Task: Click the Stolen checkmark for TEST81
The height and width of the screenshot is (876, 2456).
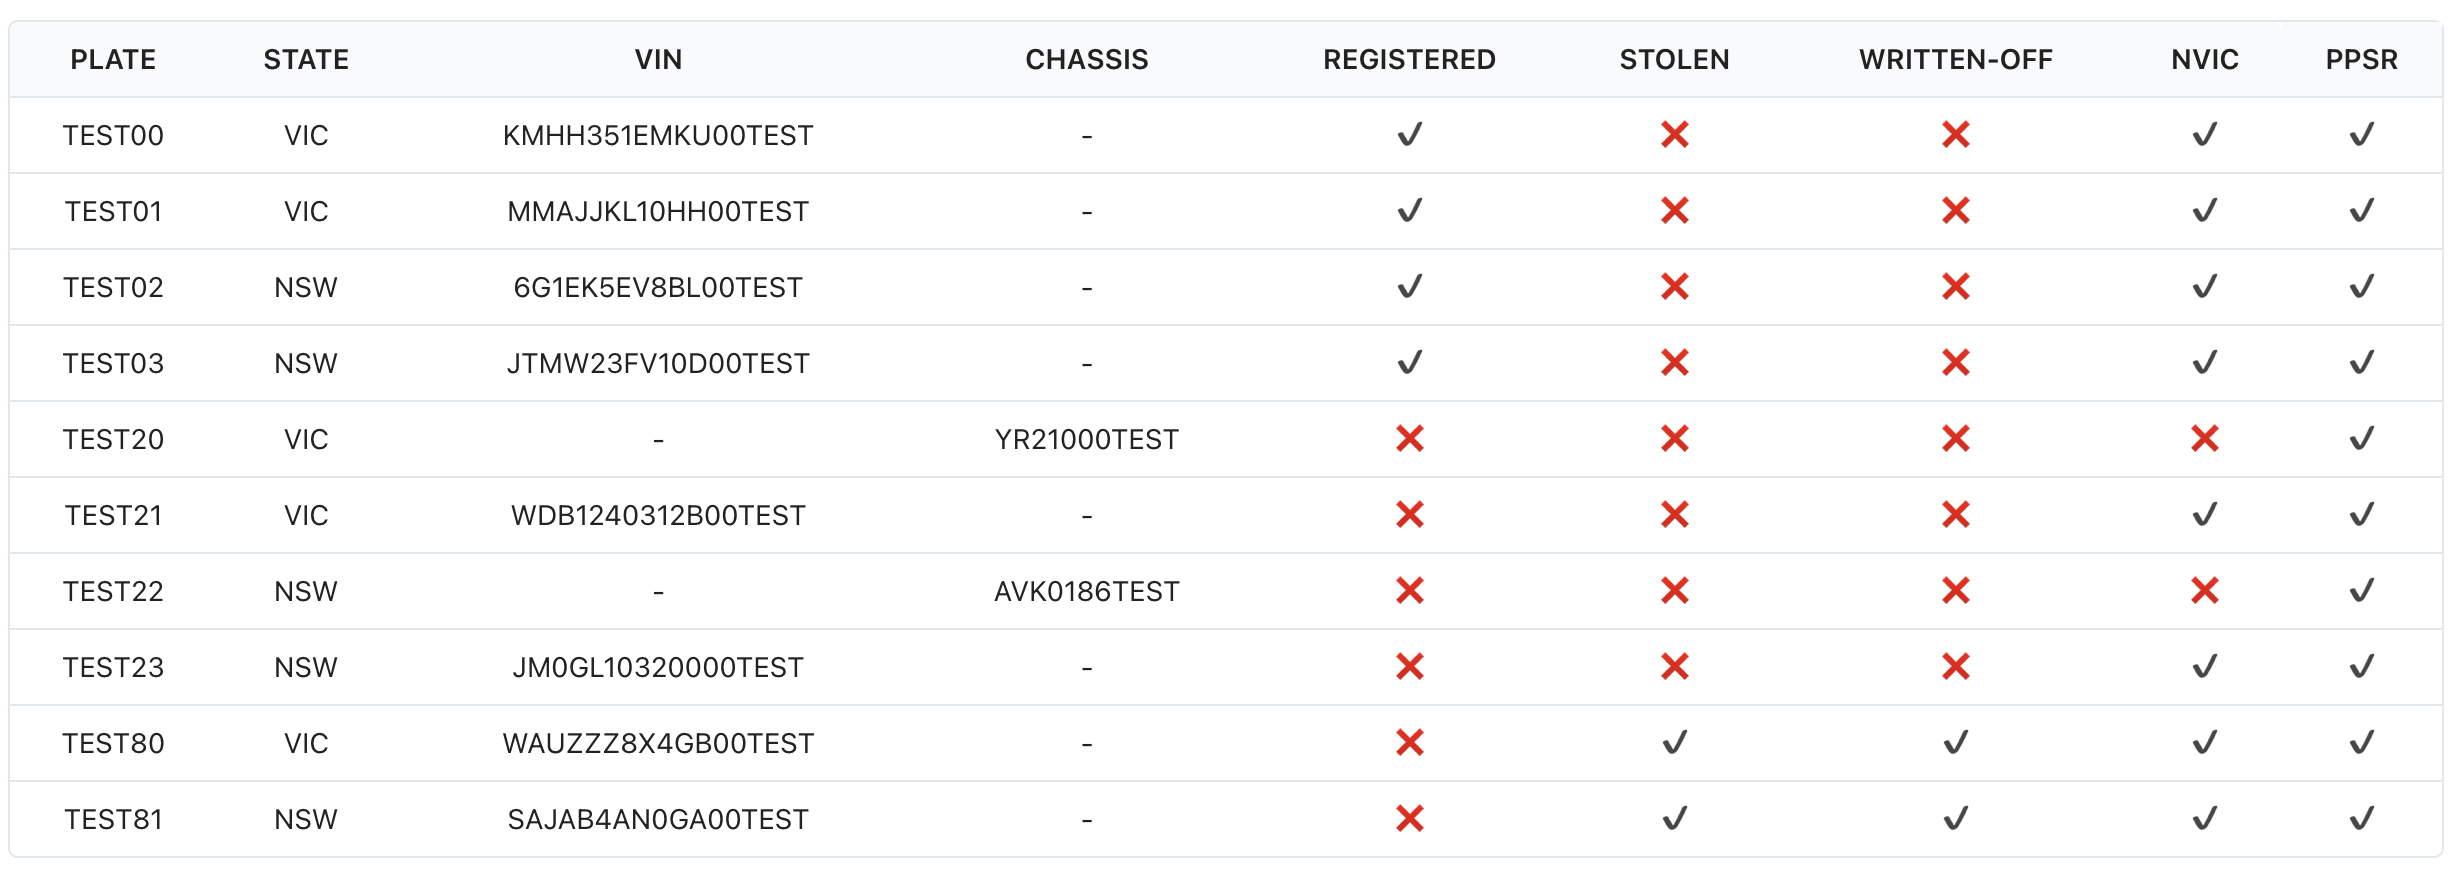Action: coord(1674,819)
